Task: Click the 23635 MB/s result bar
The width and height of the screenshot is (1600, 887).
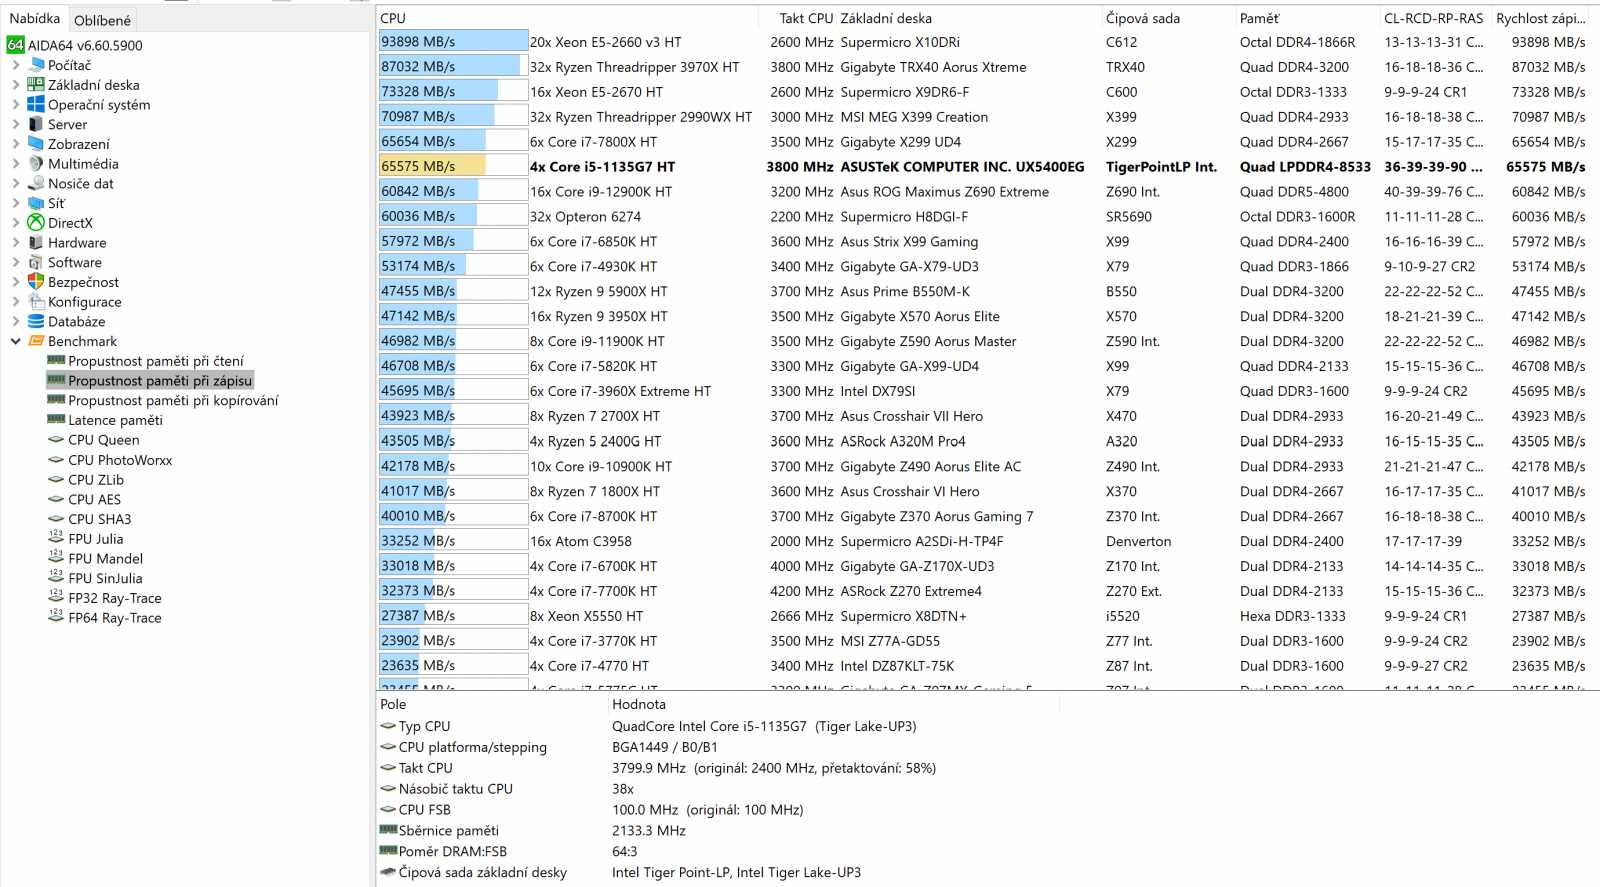Action: pos(453,665)
